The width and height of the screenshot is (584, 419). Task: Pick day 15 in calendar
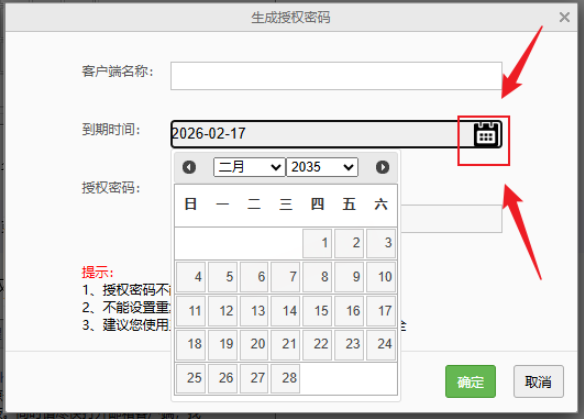pos(317,311)
